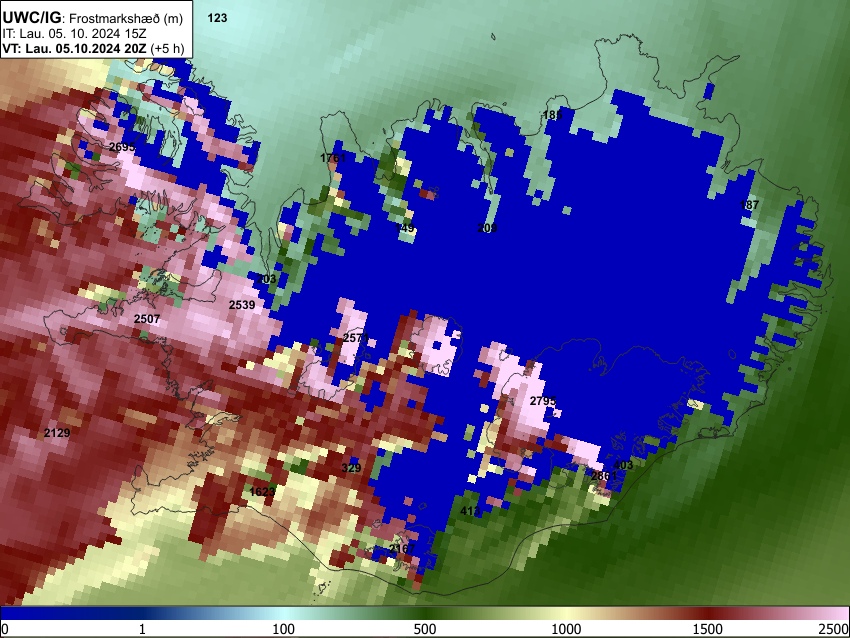Click the map value '403'

point(622,465)
